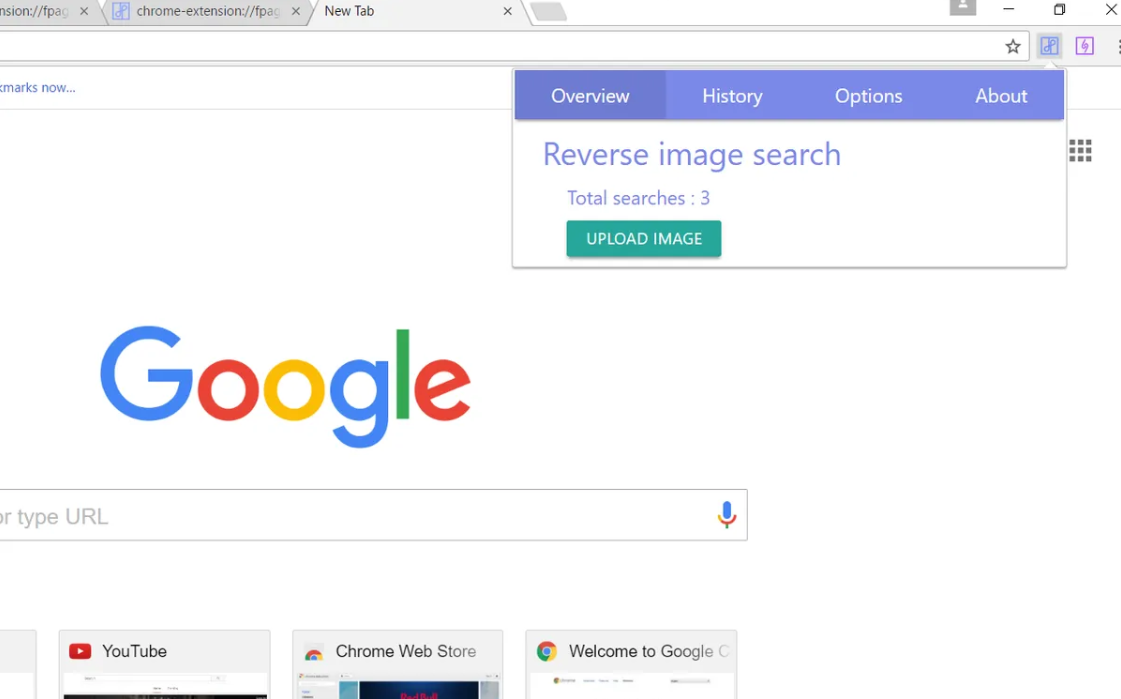Open the Google apps grid icon

coord(1080,151)
